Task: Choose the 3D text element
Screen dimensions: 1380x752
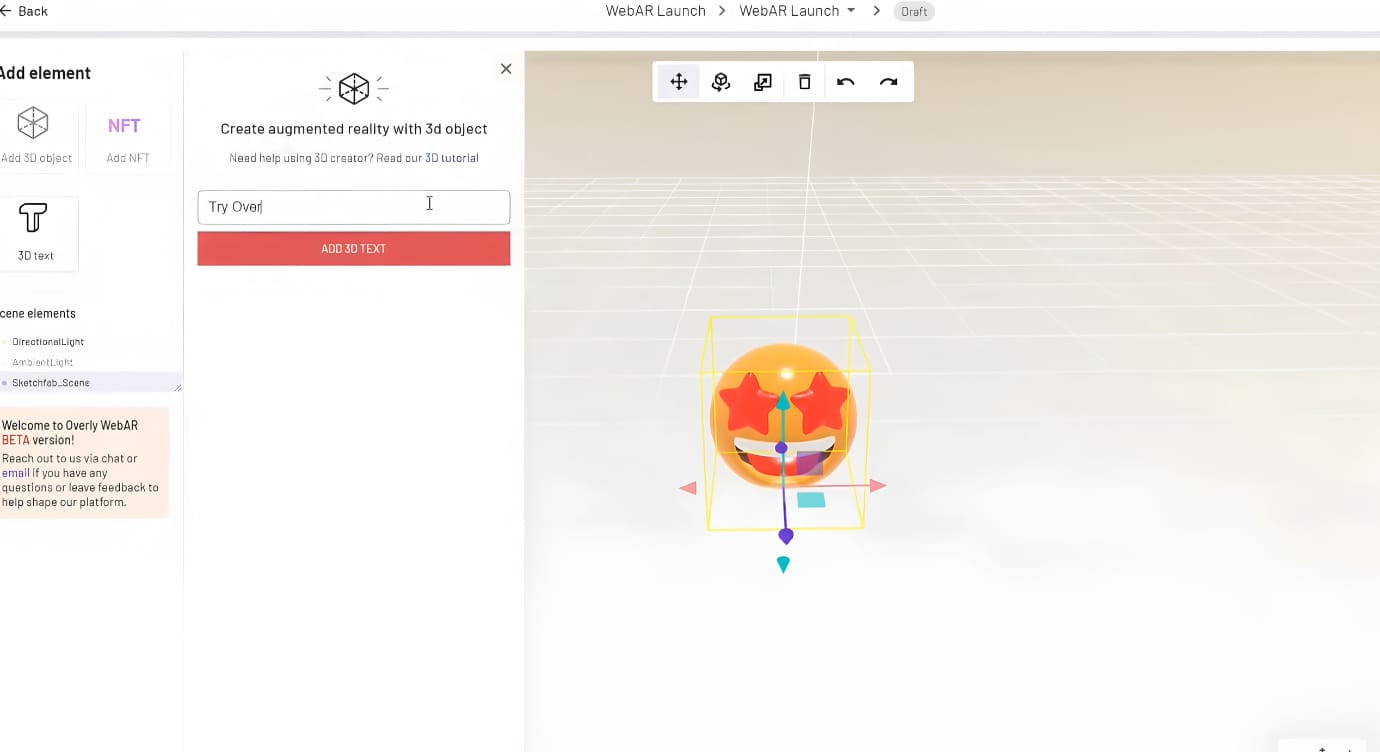Action: pos(35,232)
